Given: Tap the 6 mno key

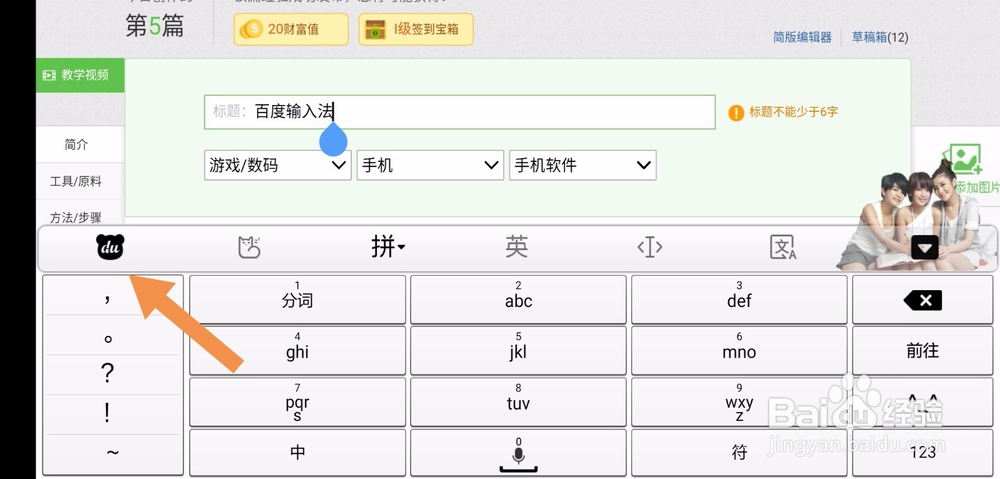Looking at the screenshot, I should click(739, 351).
